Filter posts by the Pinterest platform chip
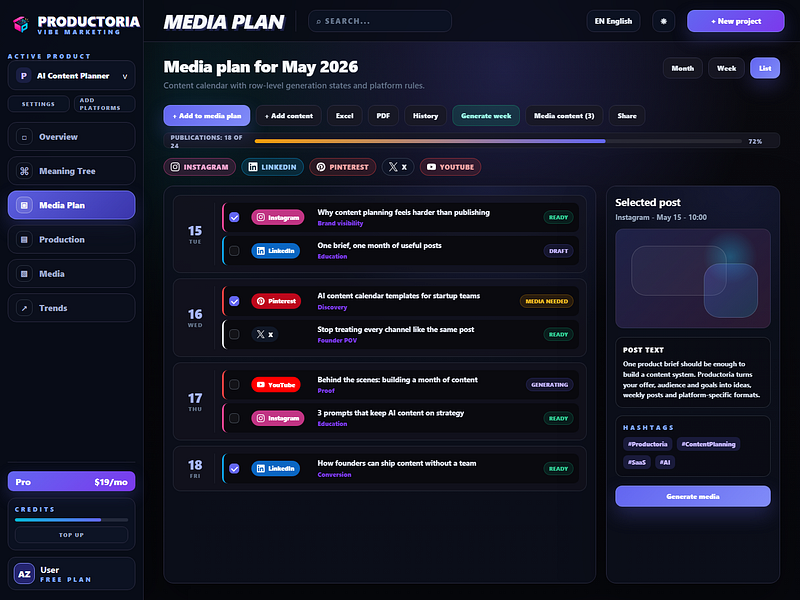This screenshot has height=600, width=800. (342, 167)
